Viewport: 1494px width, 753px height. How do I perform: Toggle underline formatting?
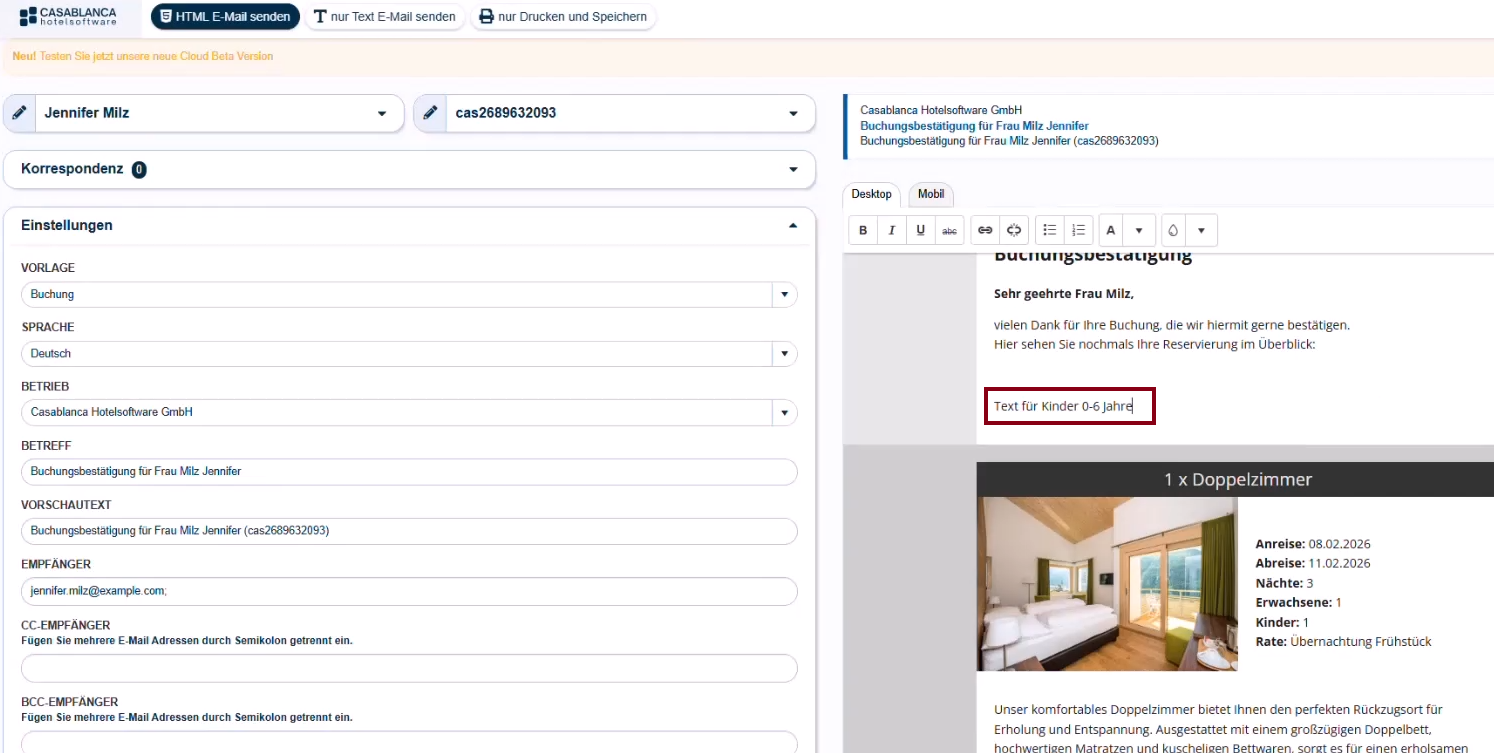(920, 230)
